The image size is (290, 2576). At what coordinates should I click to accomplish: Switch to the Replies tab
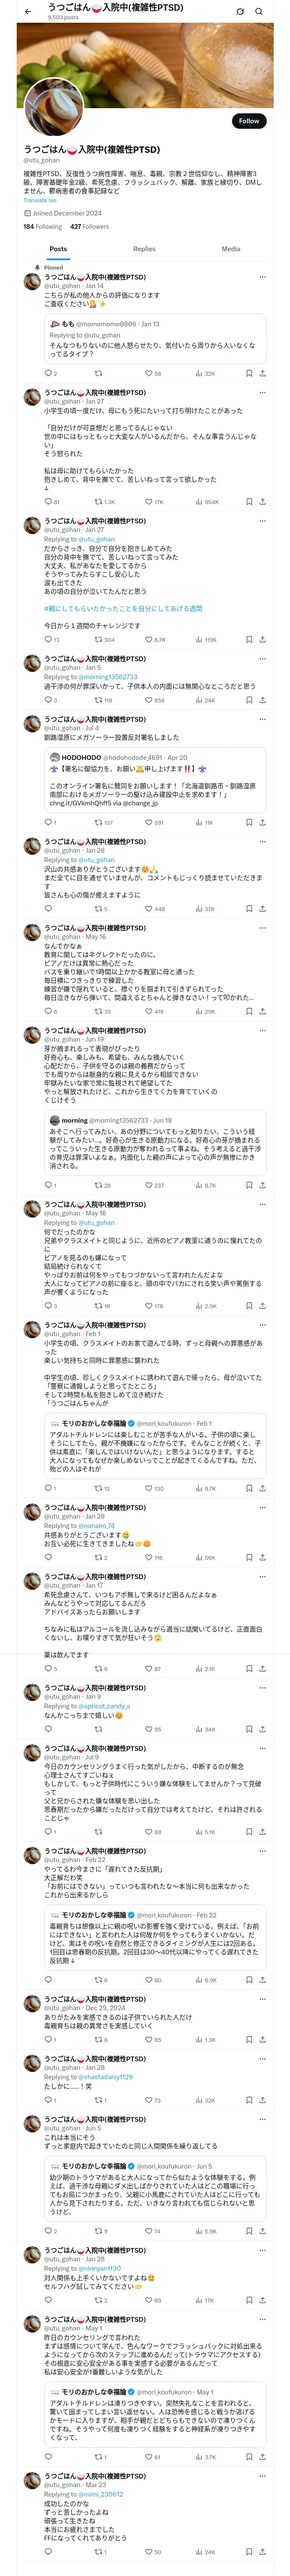point(144,249)
